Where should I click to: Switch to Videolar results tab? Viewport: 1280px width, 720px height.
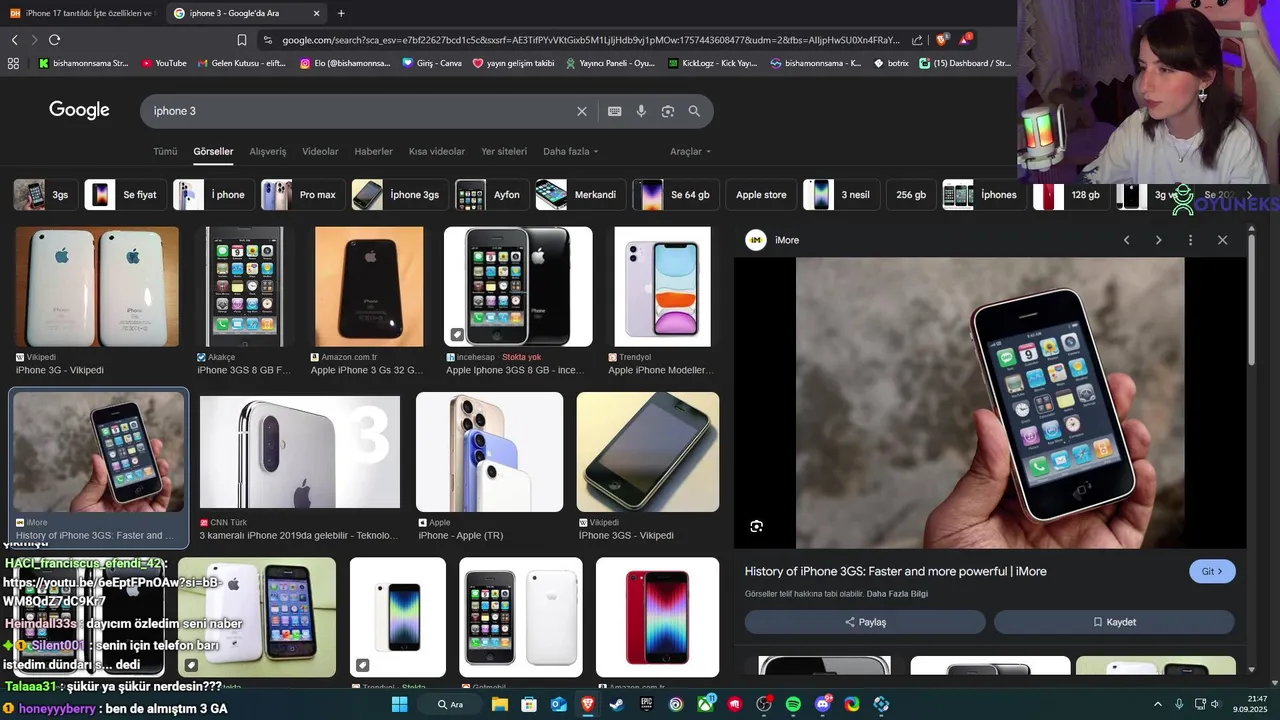pyautogui.click(x=320, y=151)
